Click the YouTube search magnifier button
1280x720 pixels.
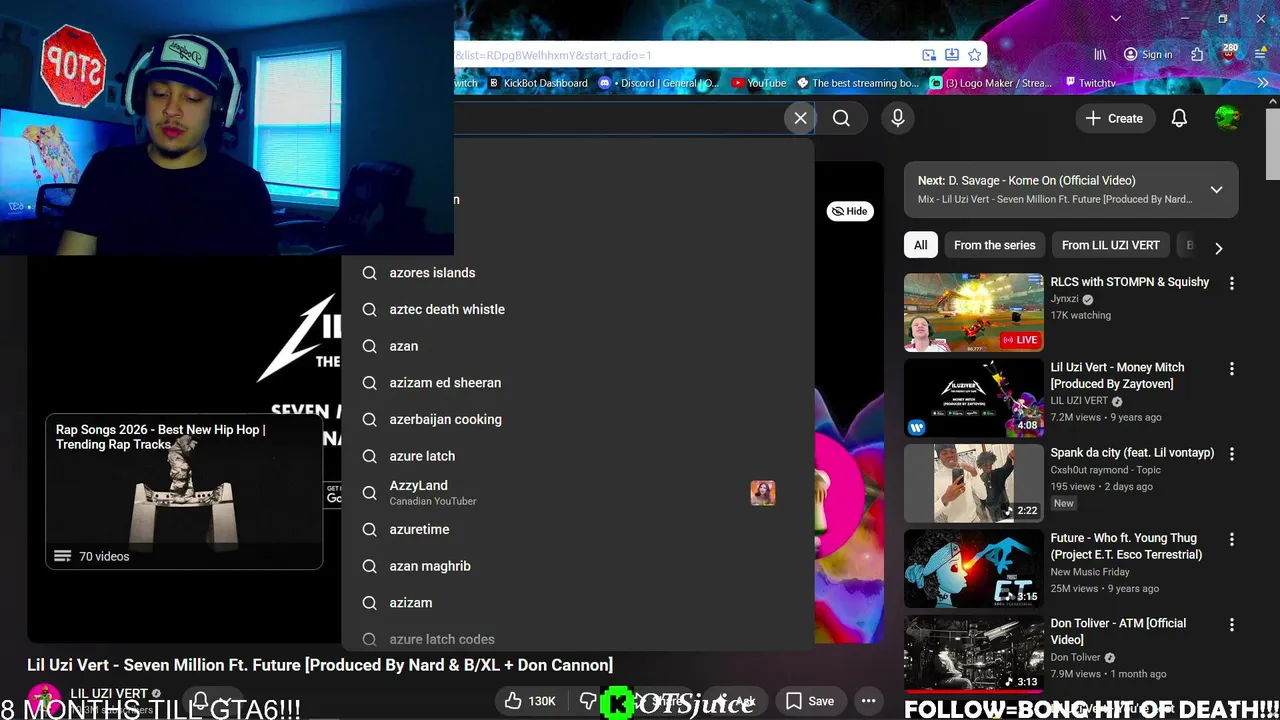(841, 118)
